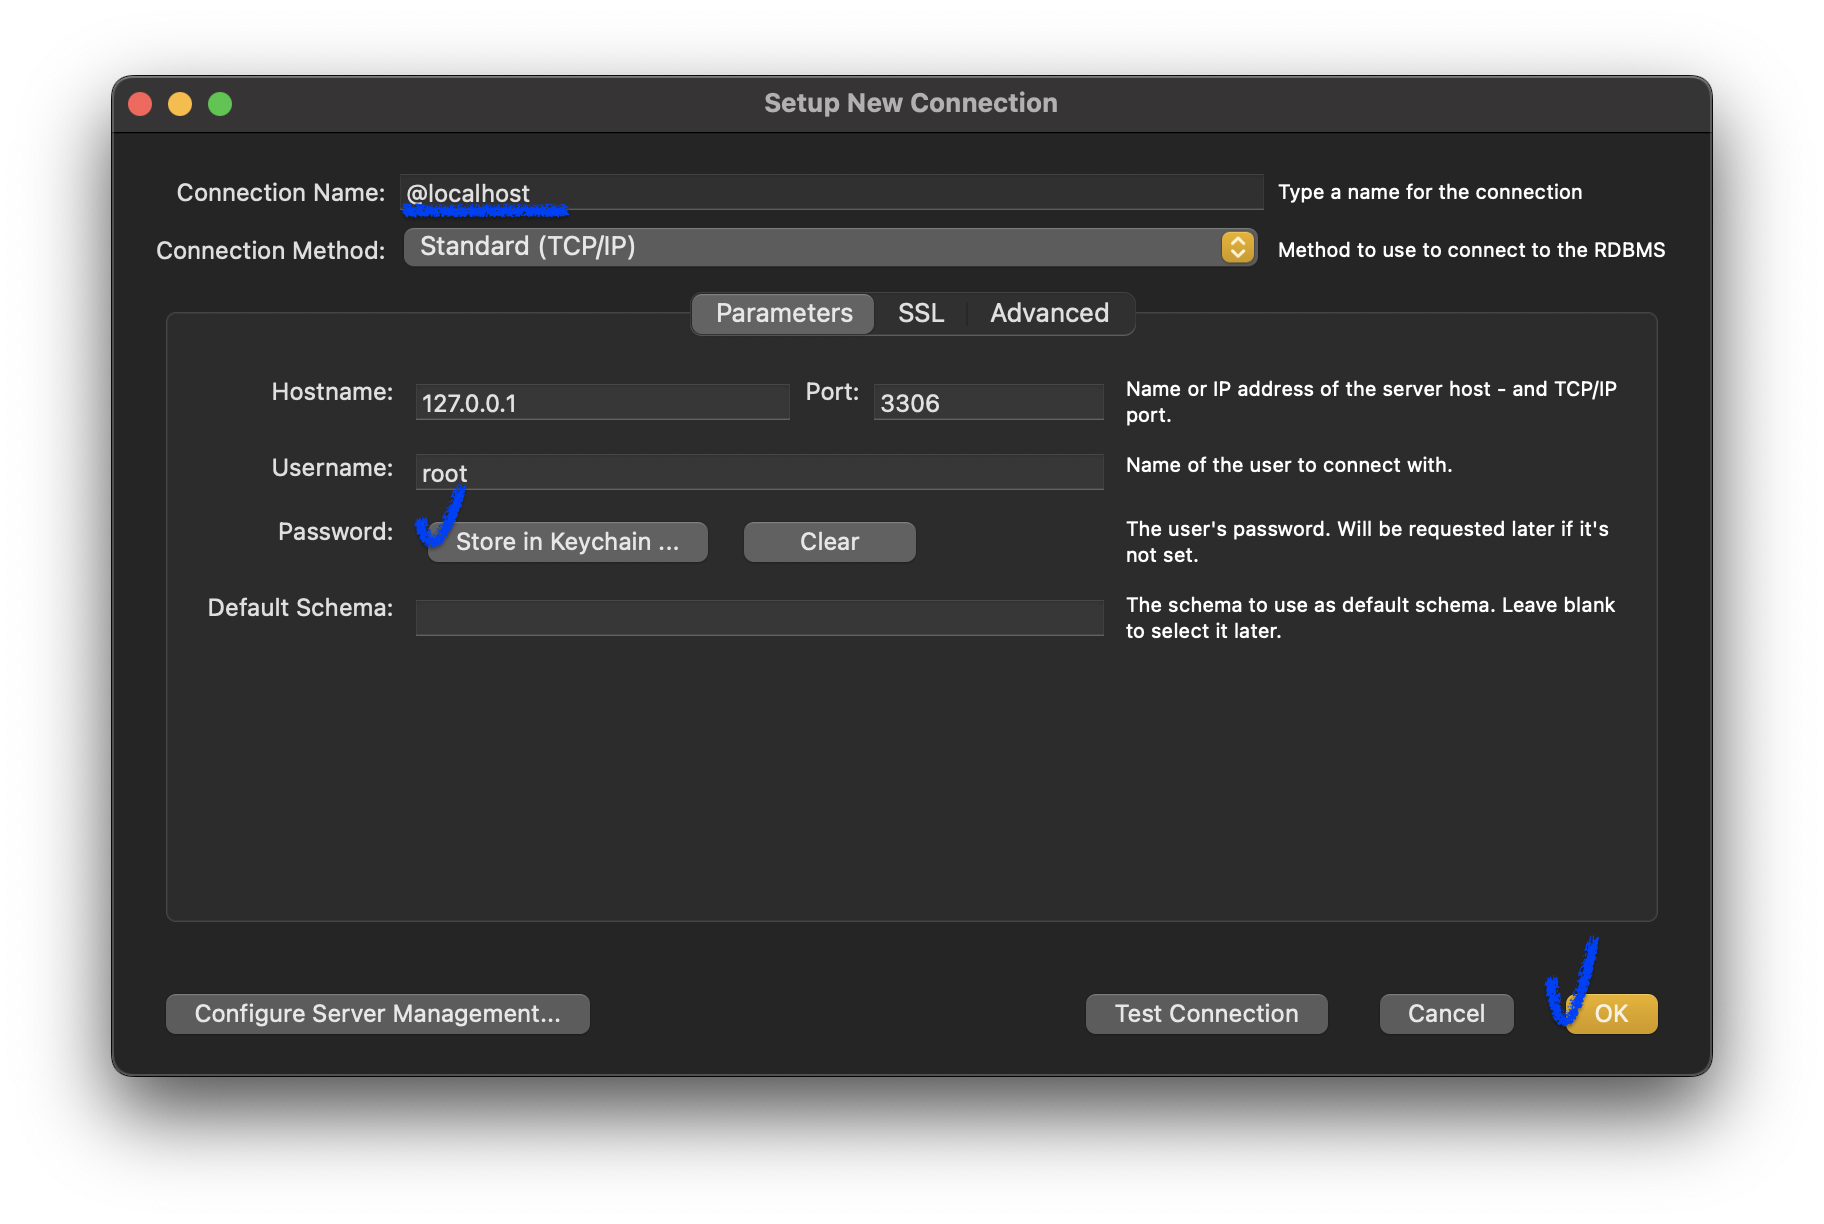This screenshot has width=1824, height=1224.
Task: Click the Hostname: label
Action: click(x=332, y=392)
